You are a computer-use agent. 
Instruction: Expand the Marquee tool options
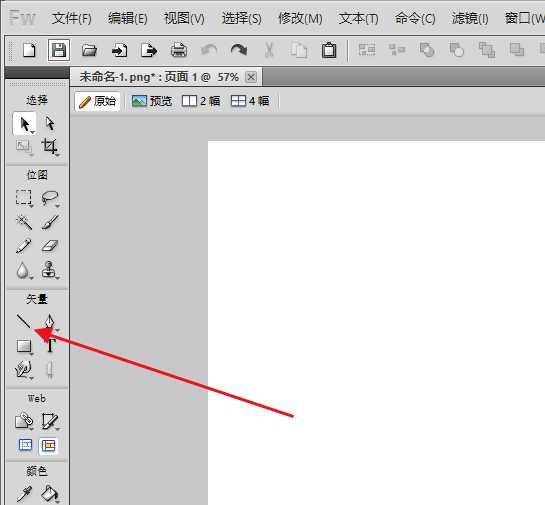[32, 206]
